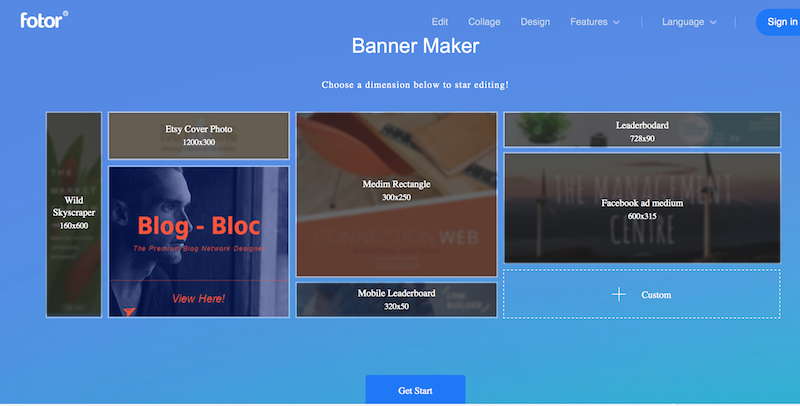Choose the Mobile Leaderboard 320x50 template
The width and height of the screenshot is (800, 406).
coord(396,299)
